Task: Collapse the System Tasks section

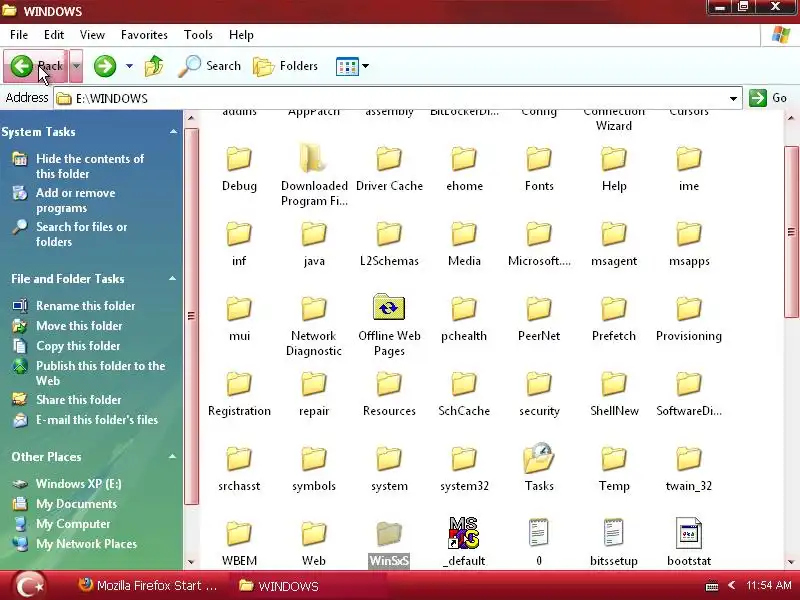Action: [x=173, y=132]
